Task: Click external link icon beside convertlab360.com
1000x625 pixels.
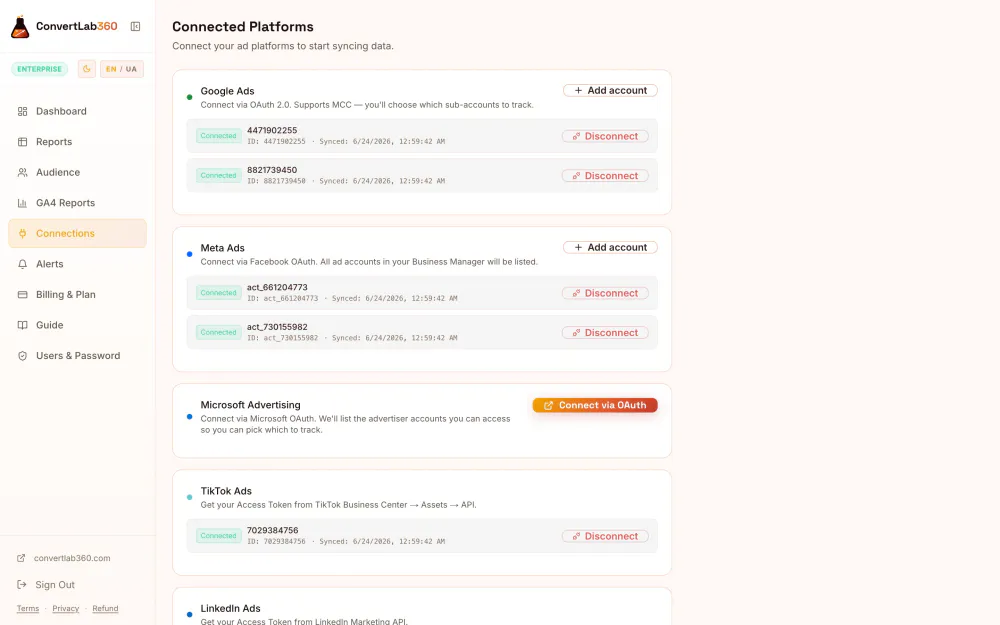Action: pyautogui.click(x=21, y=558)
